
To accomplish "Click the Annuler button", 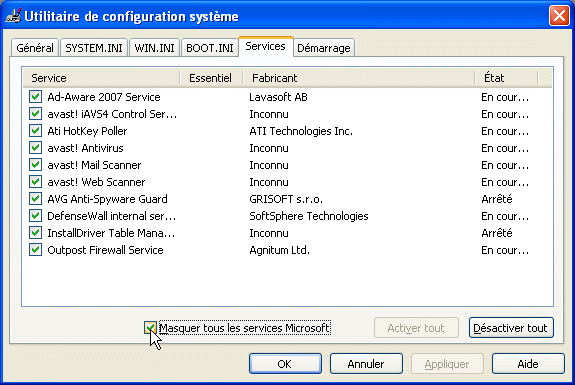I will click(x=366, y=364).
